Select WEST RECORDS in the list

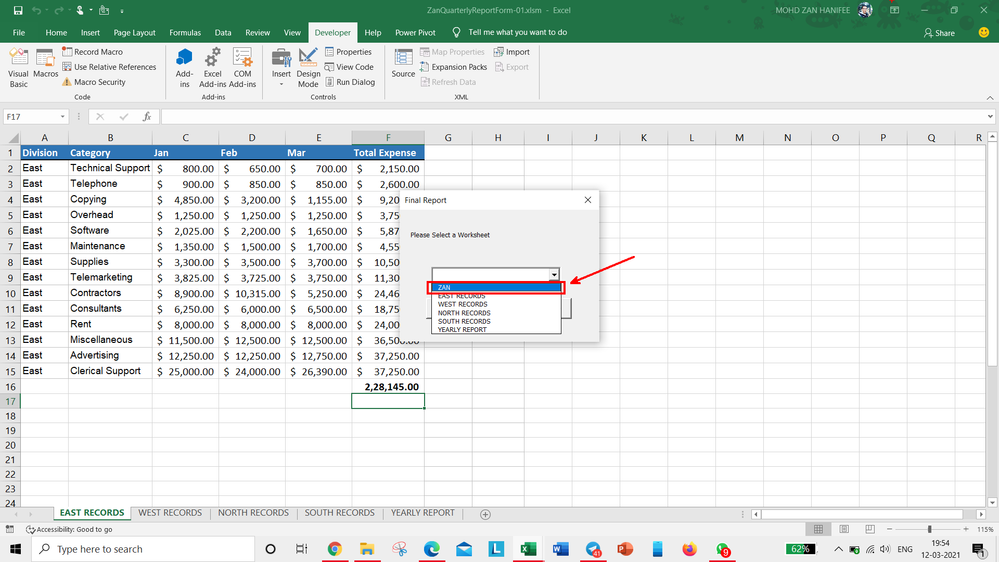(462, 304)
